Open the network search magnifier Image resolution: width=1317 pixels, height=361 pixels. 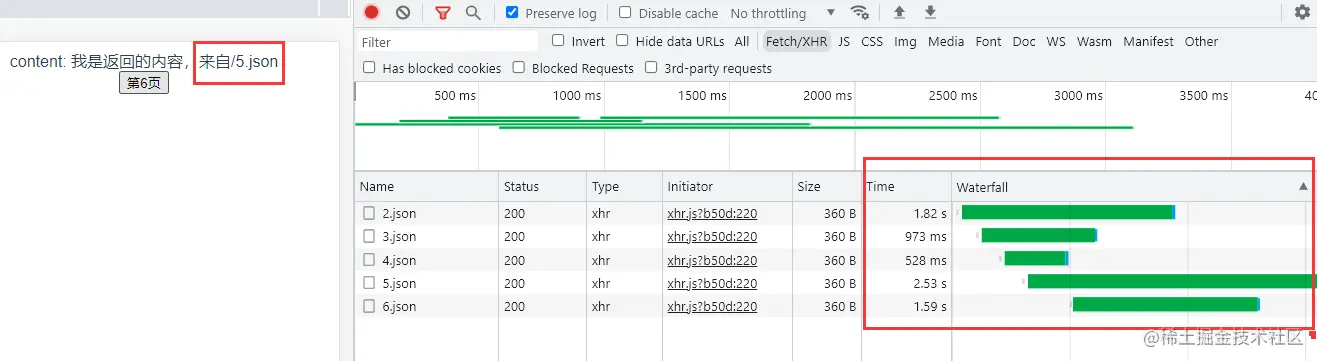click(x=473, y=13)
